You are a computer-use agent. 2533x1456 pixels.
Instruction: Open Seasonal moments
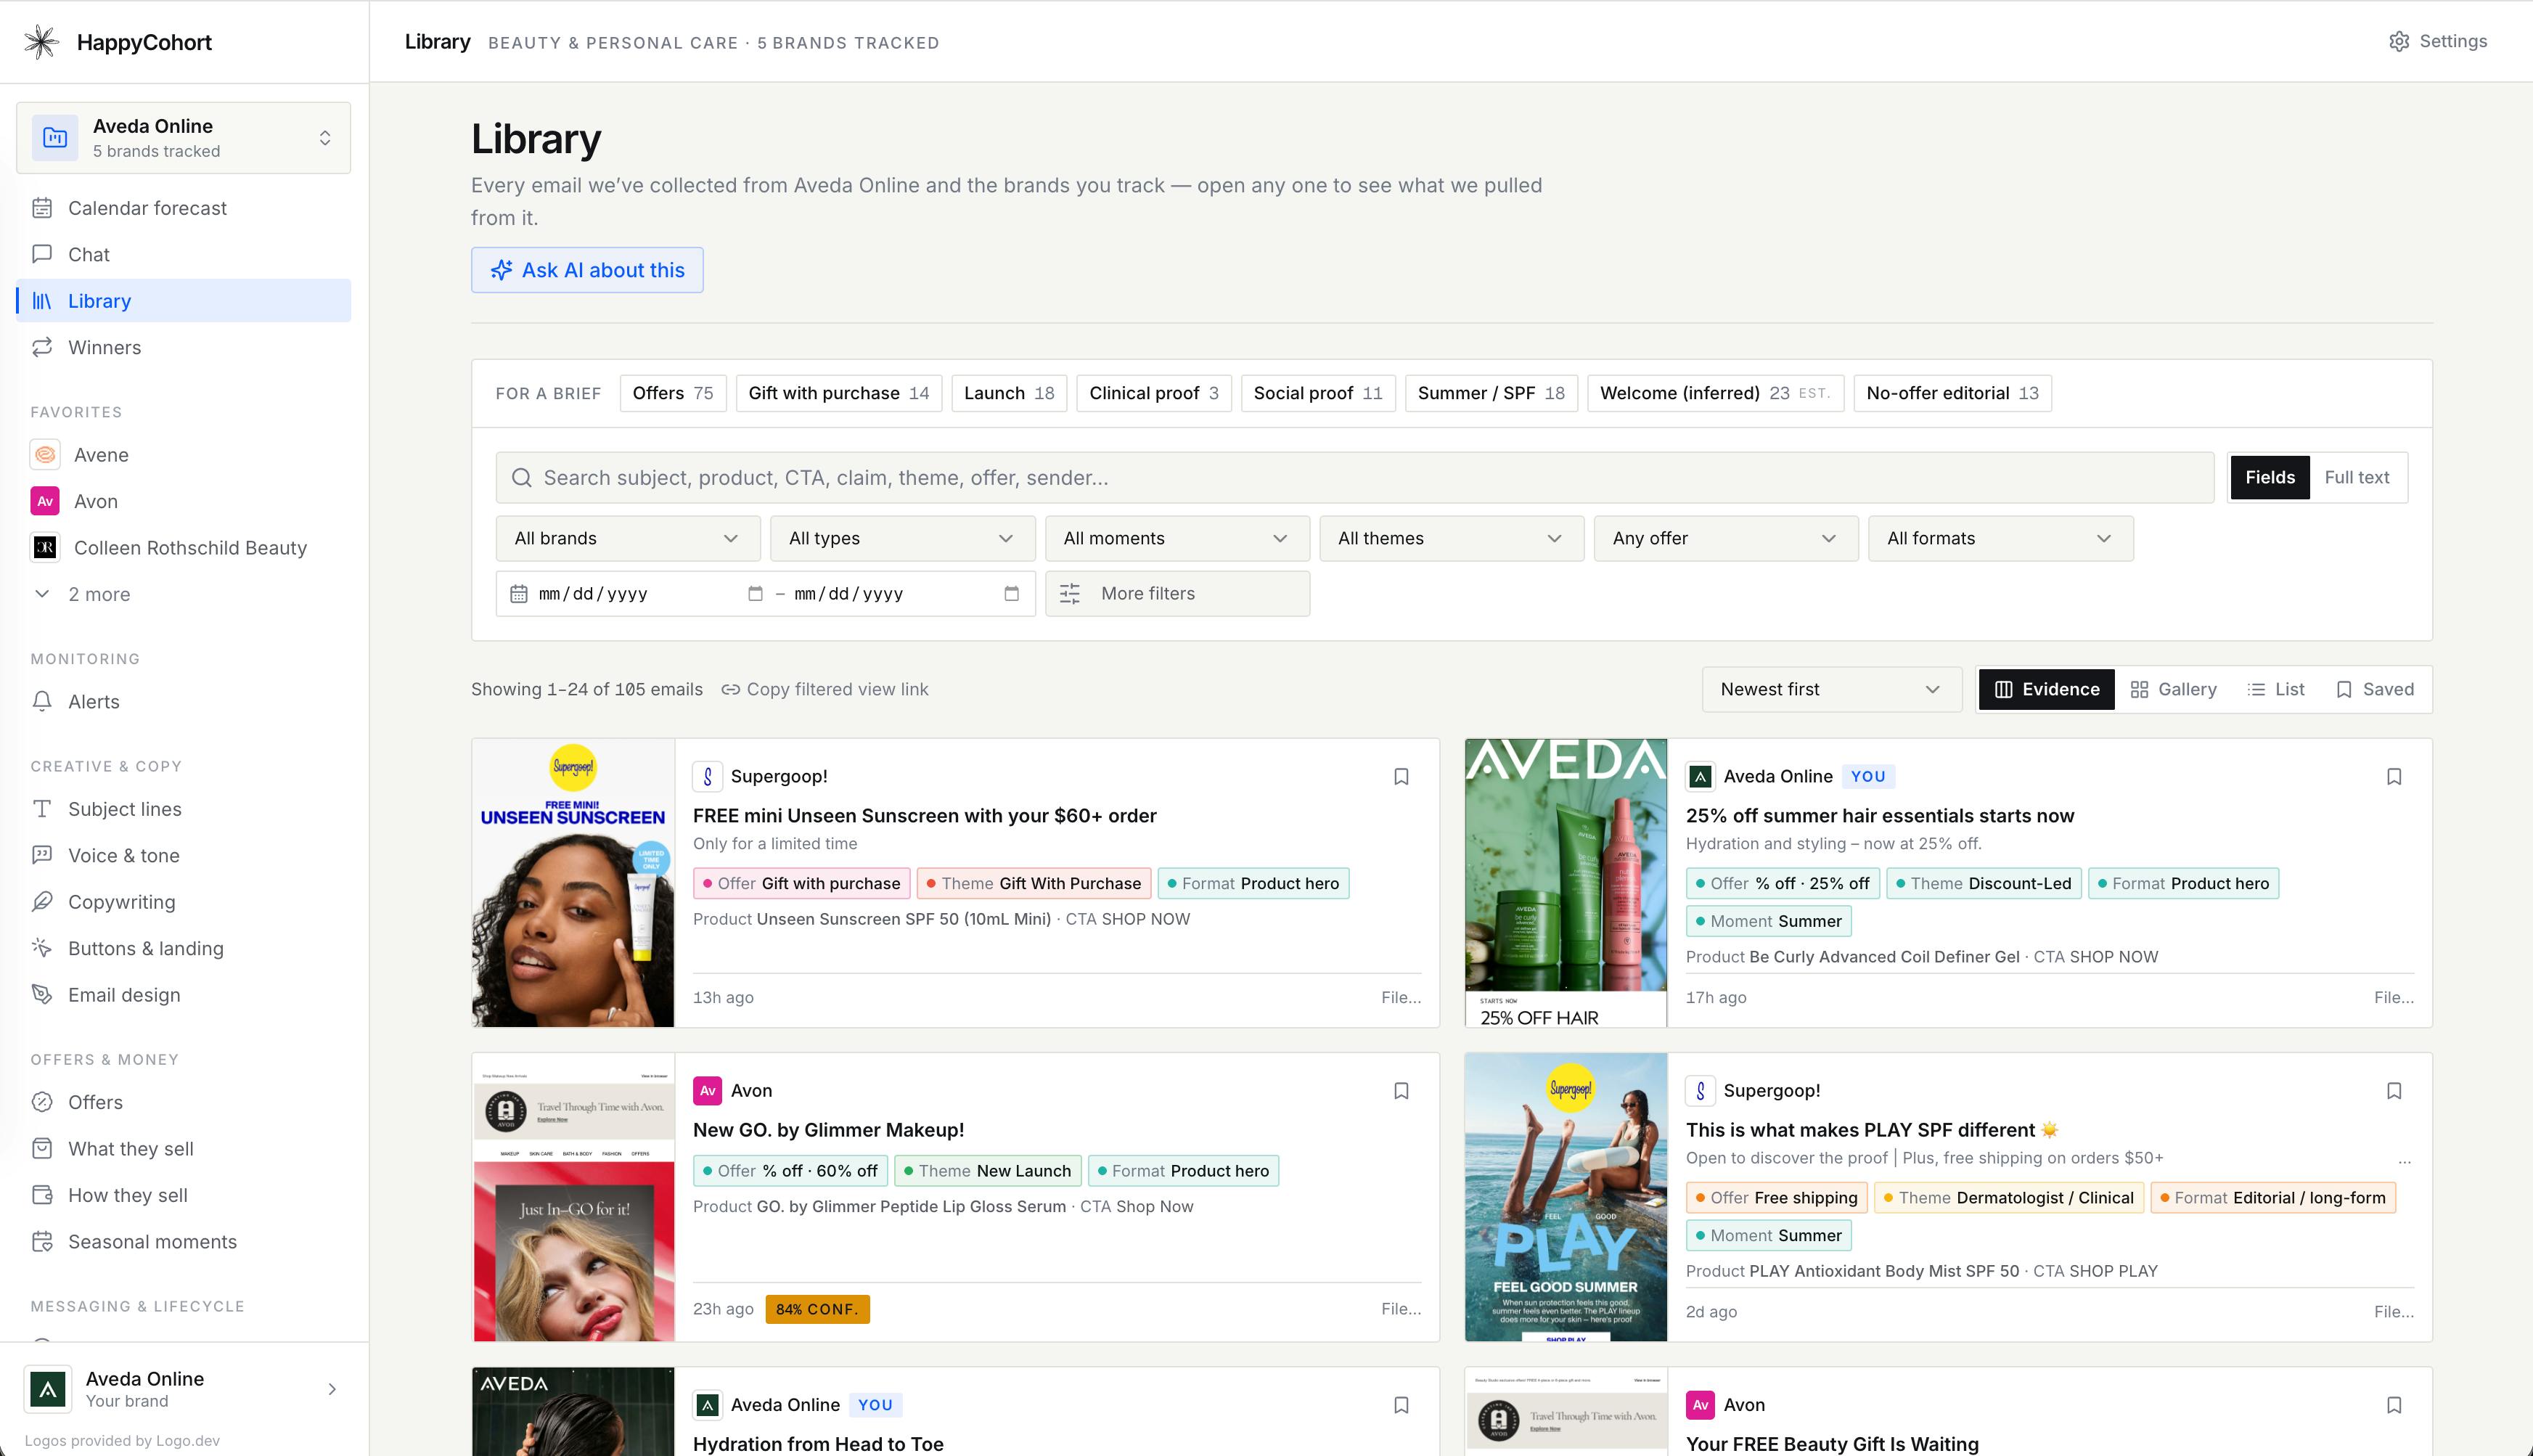(x=184, y=1241)
